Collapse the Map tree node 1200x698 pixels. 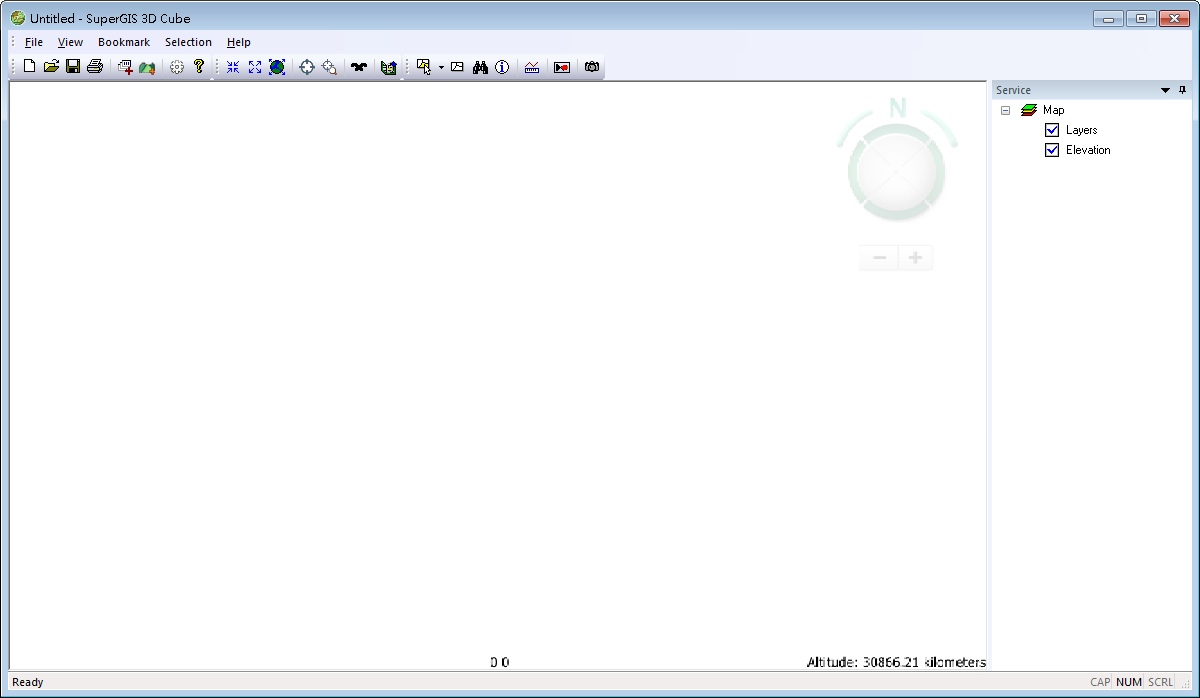pos(1006,110)
